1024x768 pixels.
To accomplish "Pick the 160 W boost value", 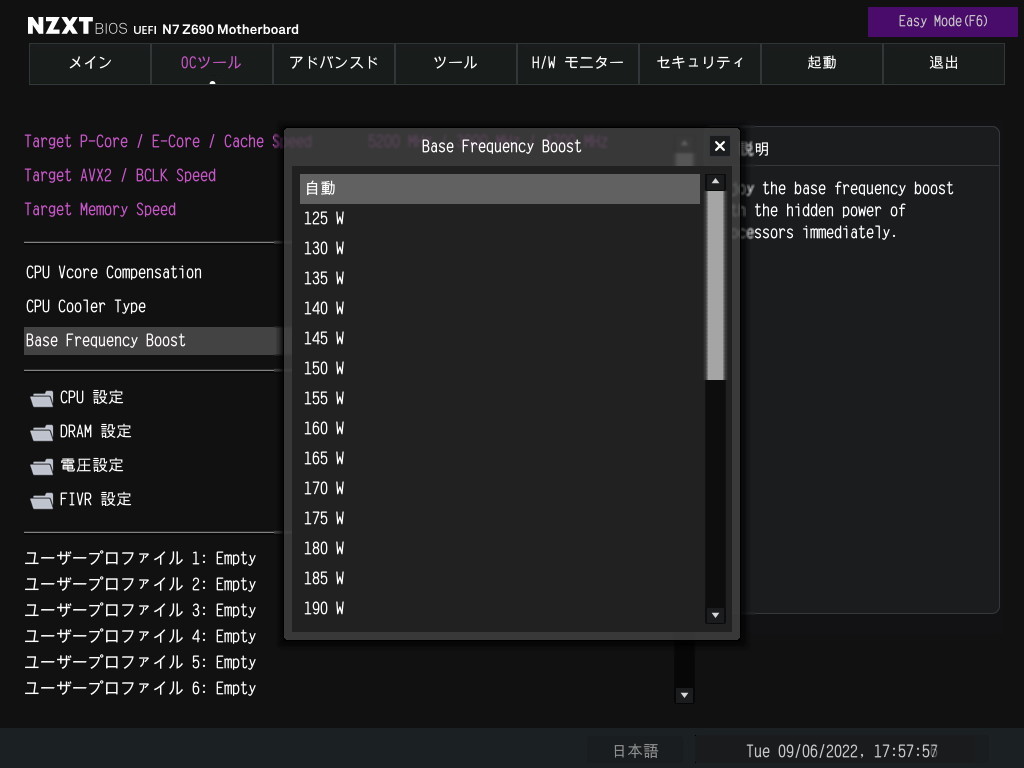I will (500, 429).
